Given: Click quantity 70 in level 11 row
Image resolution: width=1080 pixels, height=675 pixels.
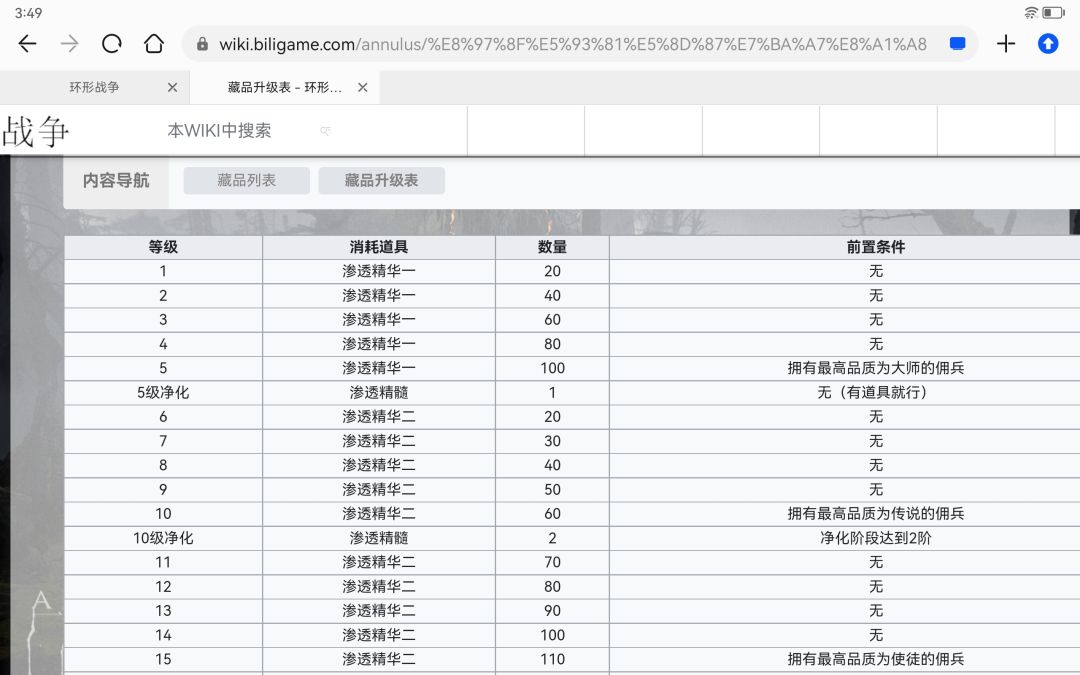Looking at the screenshot, I should (552, 562).
